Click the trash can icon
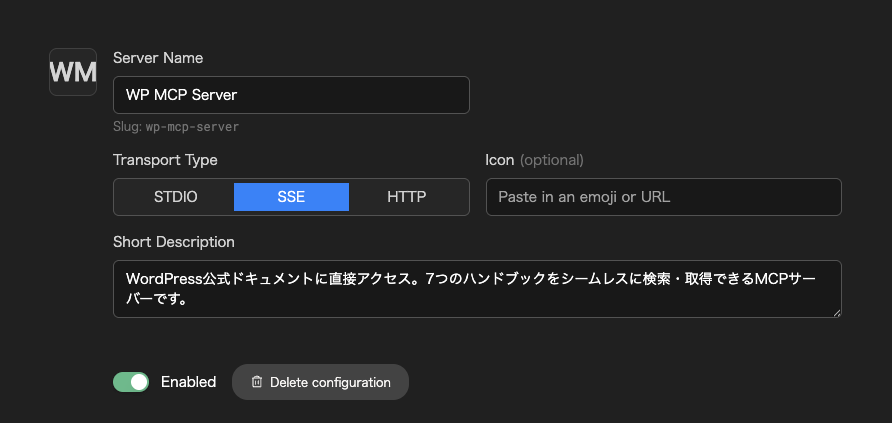This screenshot has width=892, height=423. click(257, 382)
